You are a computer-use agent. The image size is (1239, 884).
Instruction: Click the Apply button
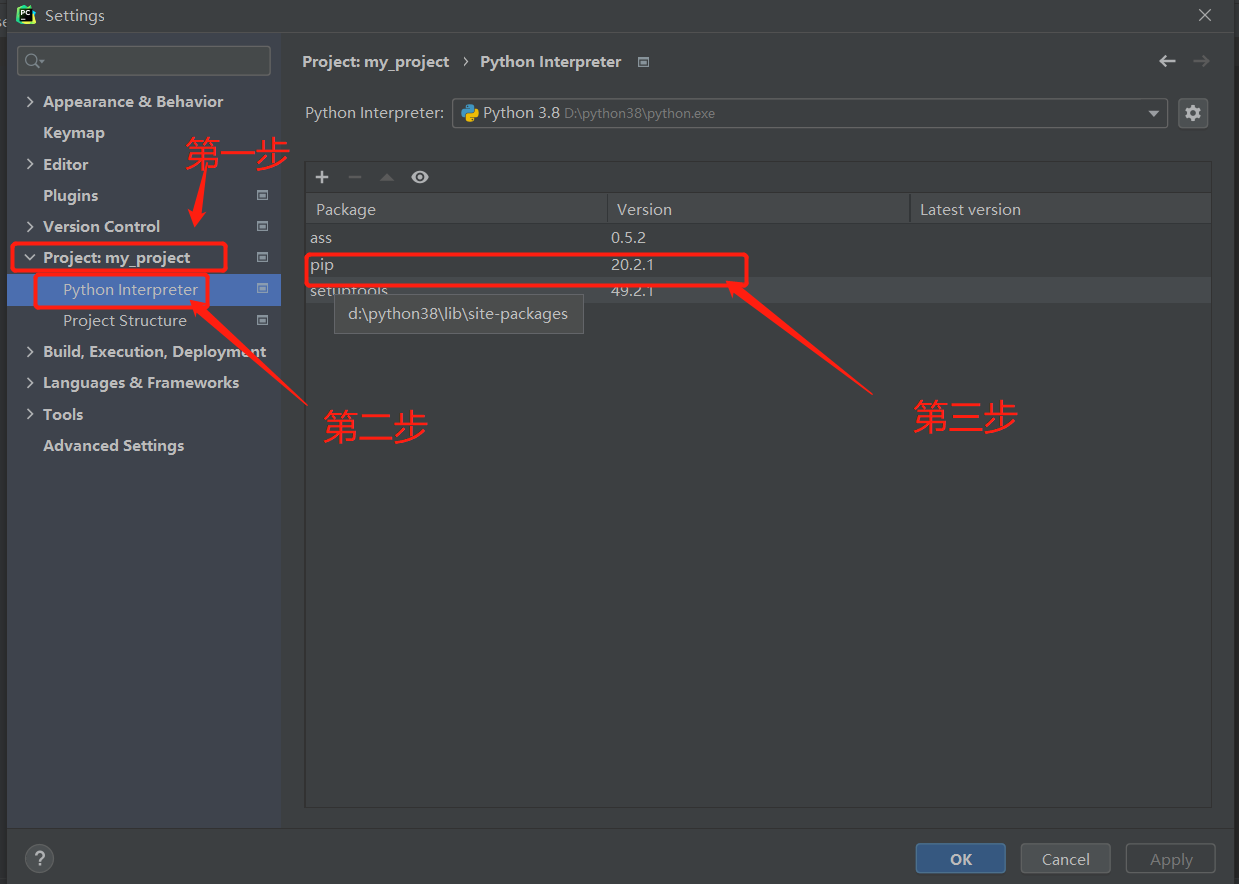point(1171,859)
